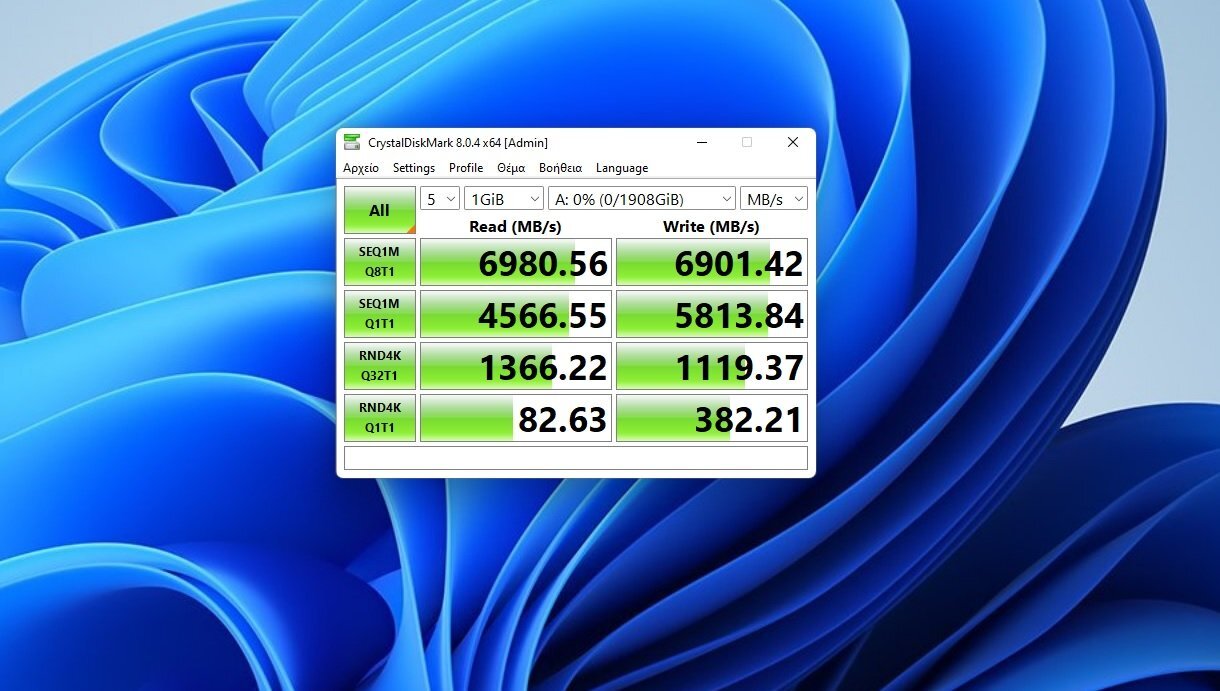Expand the test count dropdown showing 5
The width and height of the screenshot is (1220, 691).
[x=440, y=199]
